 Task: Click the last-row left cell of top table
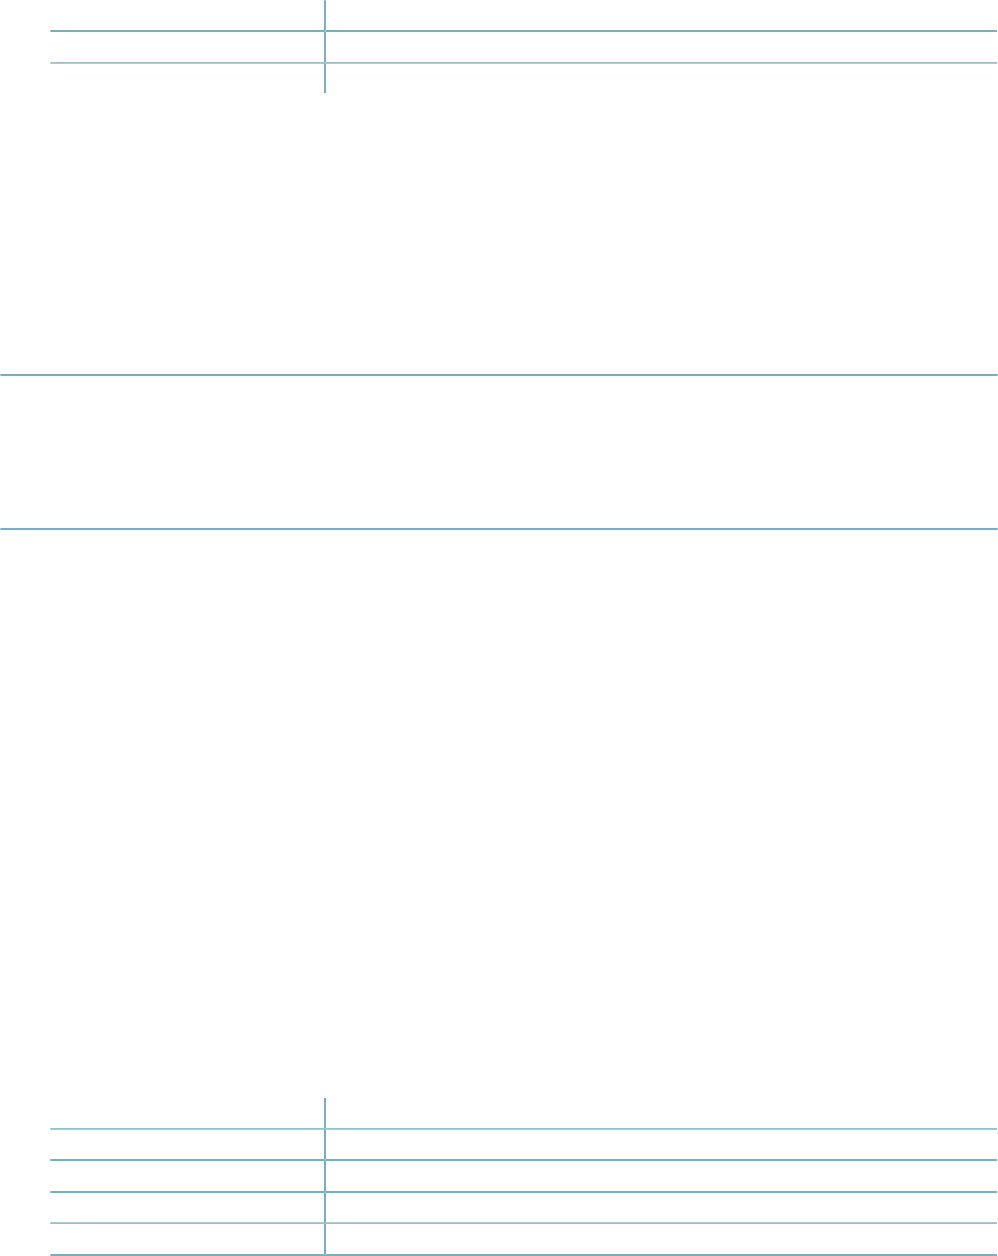pyautogui.click(x=187, y=78)
